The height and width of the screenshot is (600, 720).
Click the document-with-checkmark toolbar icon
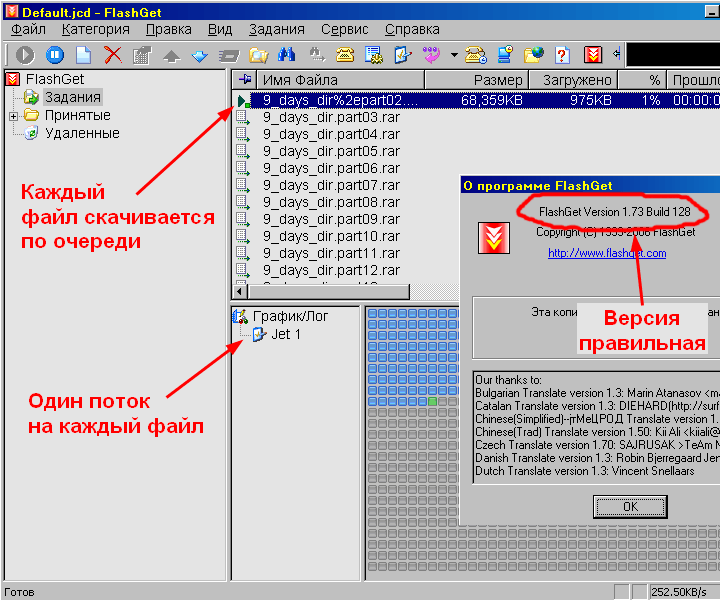403,55
